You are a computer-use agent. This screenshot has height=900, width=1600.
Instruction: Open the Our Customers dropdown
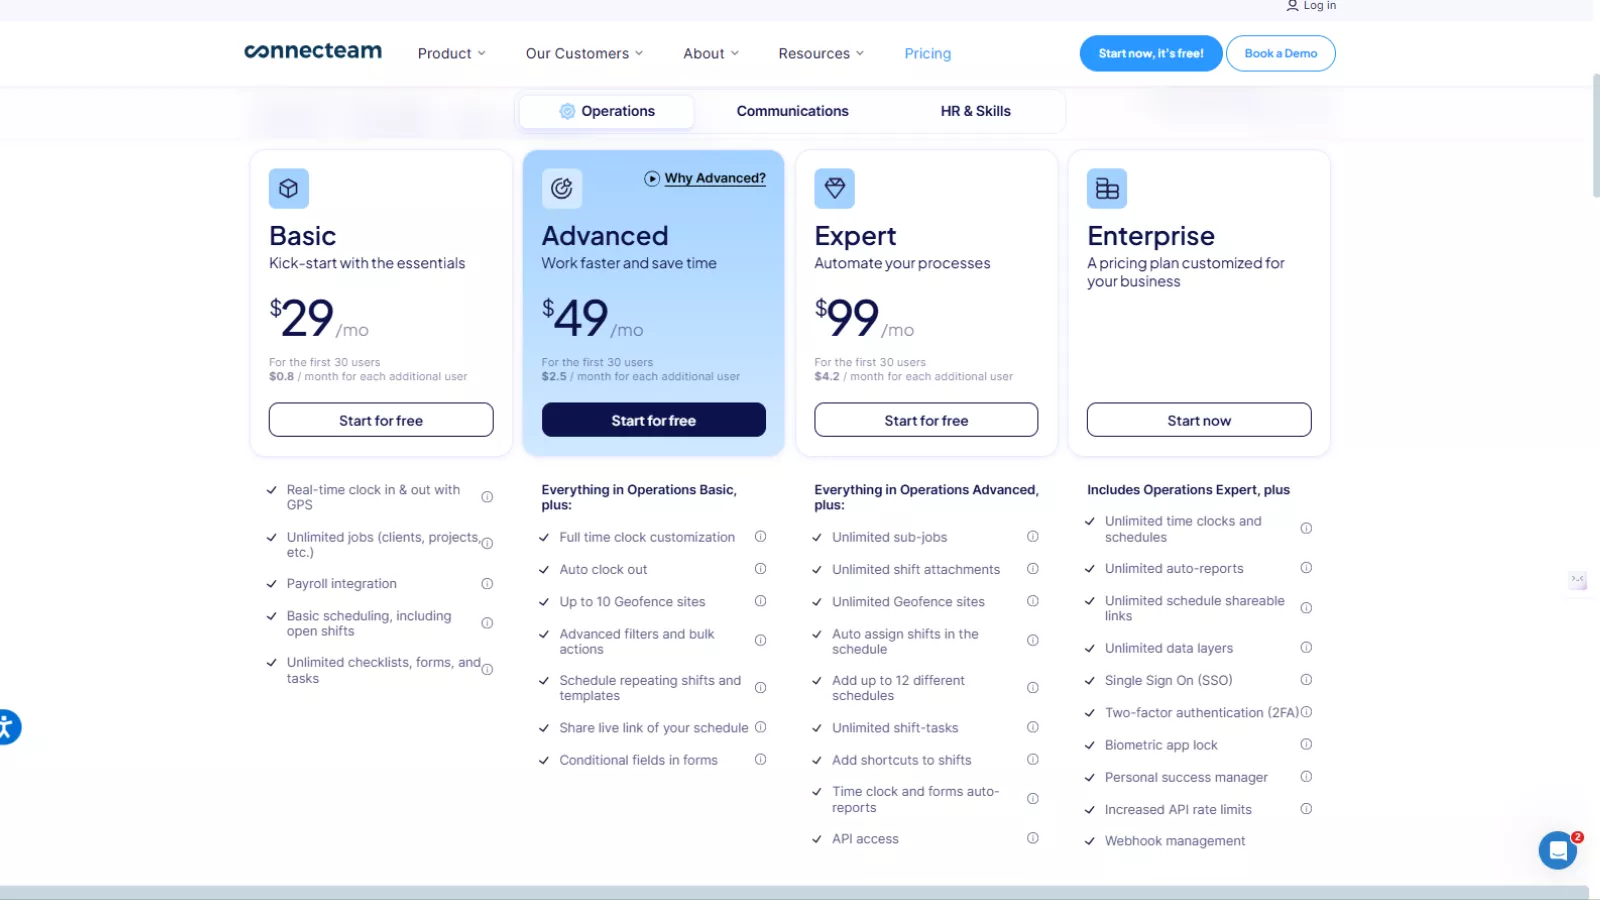(x=583, y=53)
